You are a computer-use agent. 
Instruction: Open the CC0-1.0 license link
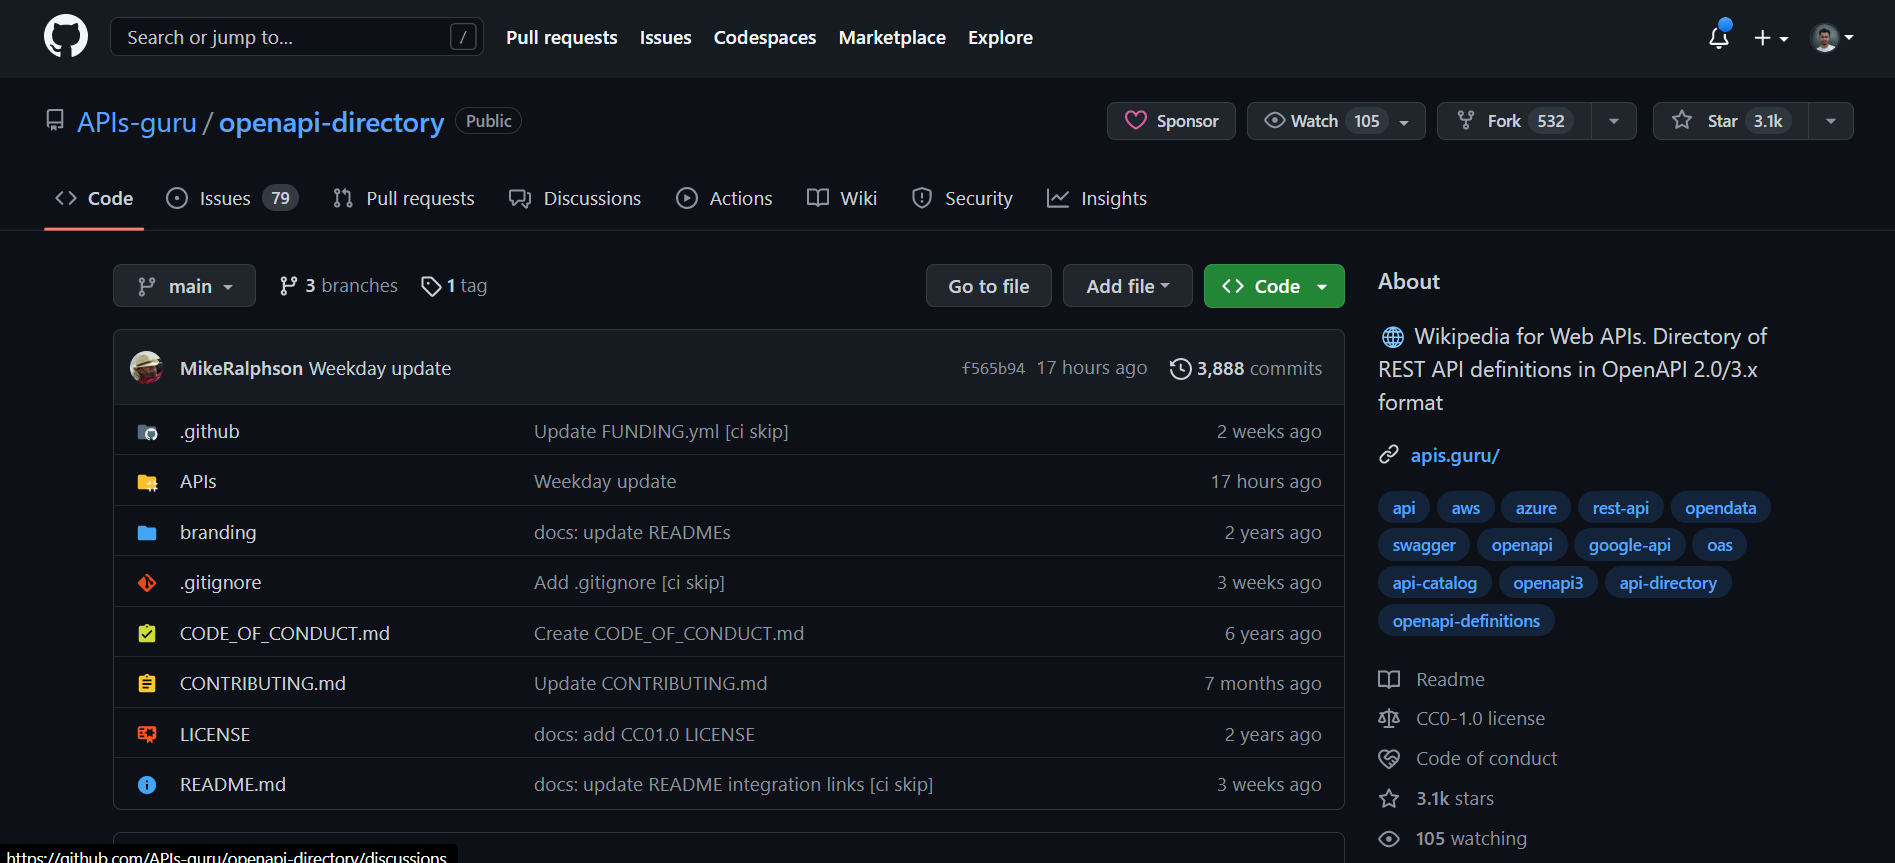[1480, 719]
